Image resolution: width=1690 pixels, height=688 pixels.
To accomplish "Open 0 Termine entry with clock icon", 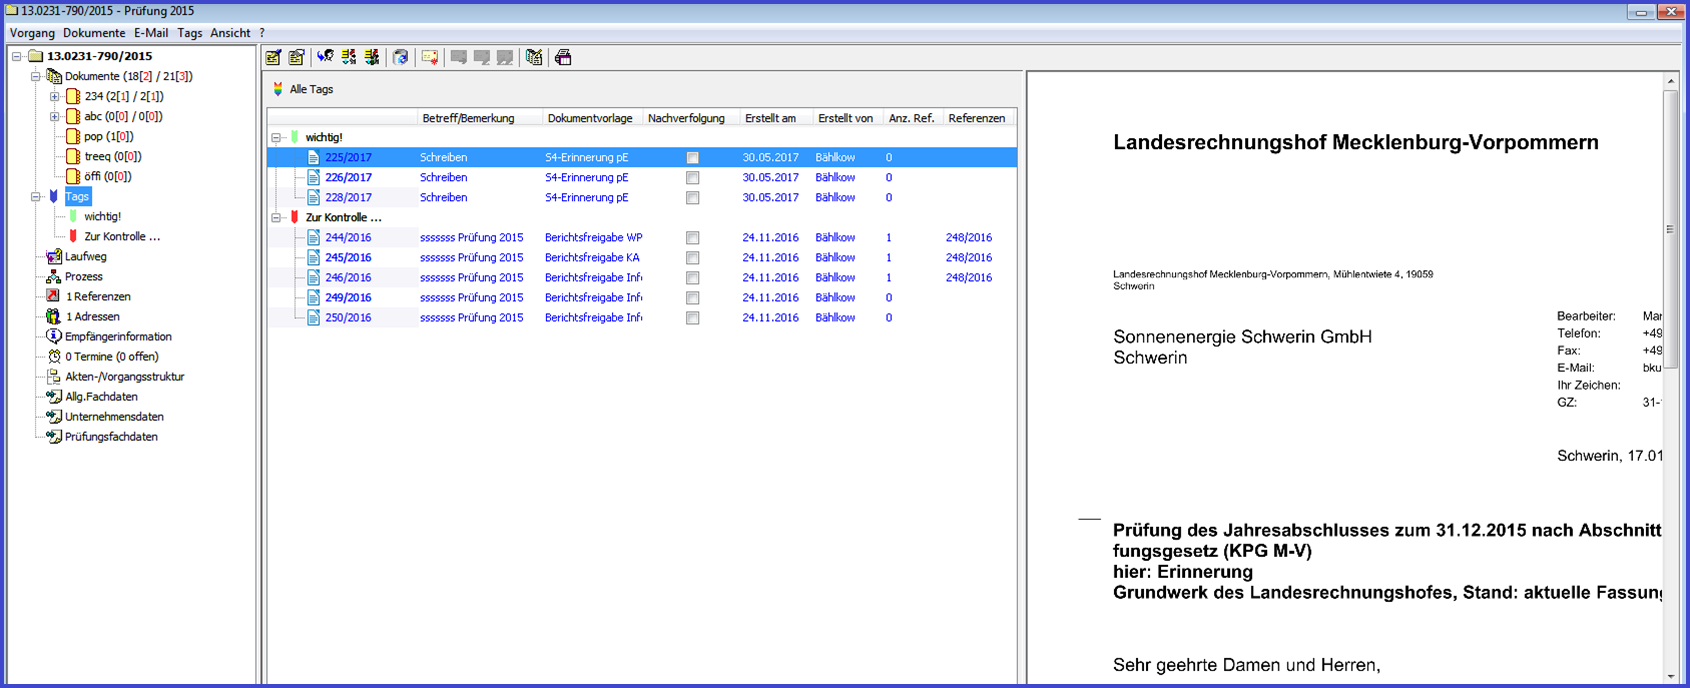I will coord(111,356).
